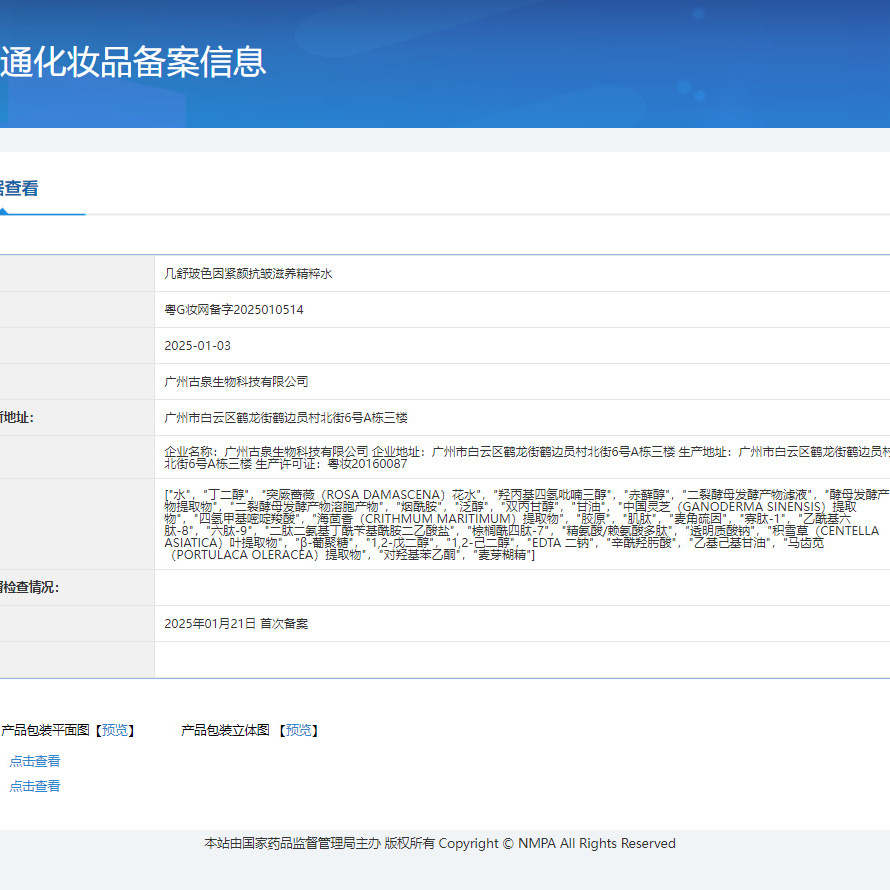Select the date 2025-01-03

coord(198,346)
